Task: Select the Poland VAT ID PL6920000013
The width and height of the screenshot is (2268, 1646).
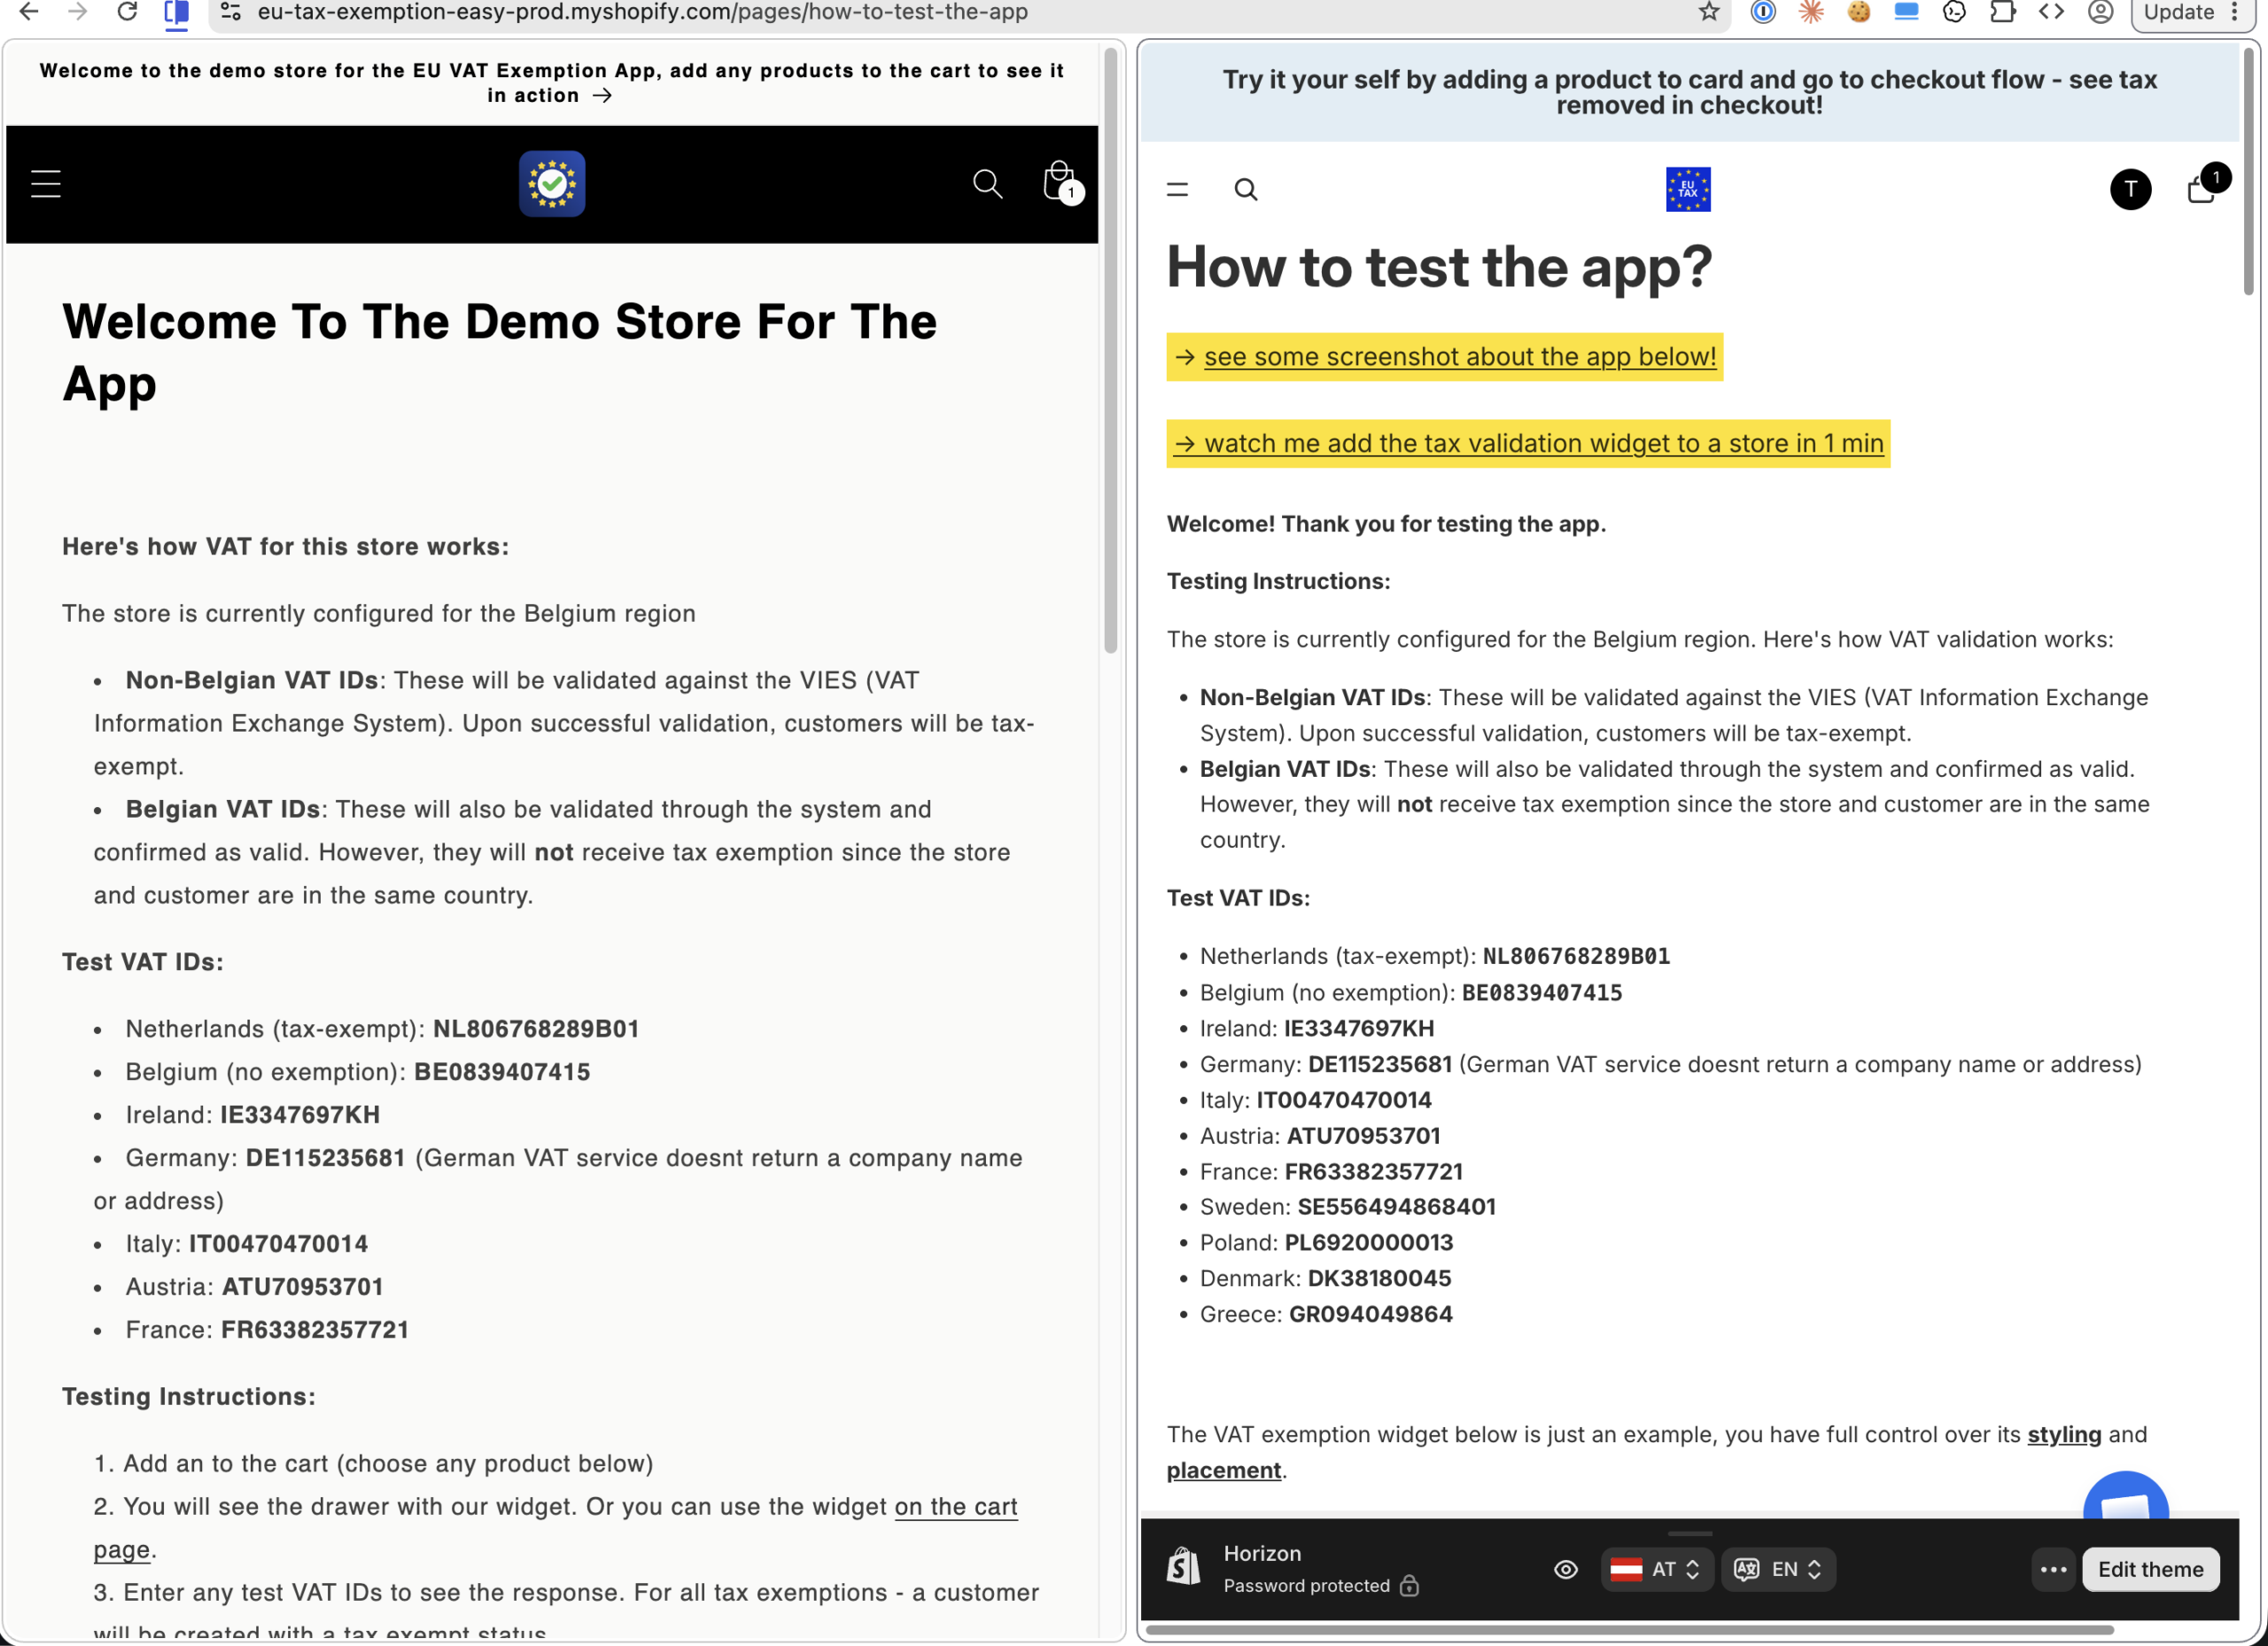Action: coord(1368,1242)
